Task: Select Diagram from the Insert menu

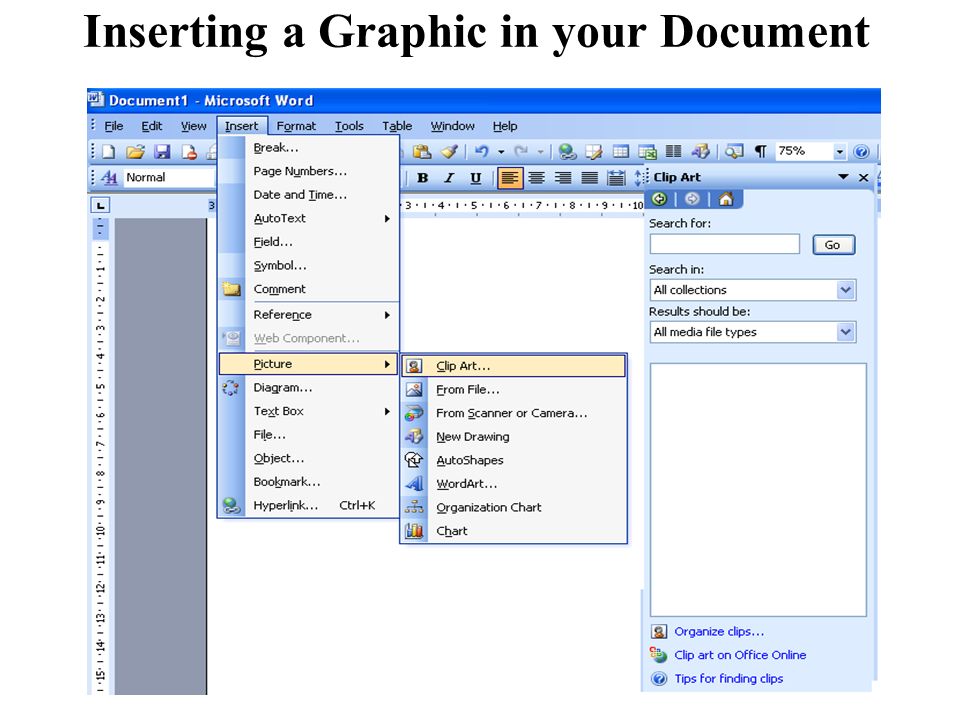Action: (x=309, y=388)
